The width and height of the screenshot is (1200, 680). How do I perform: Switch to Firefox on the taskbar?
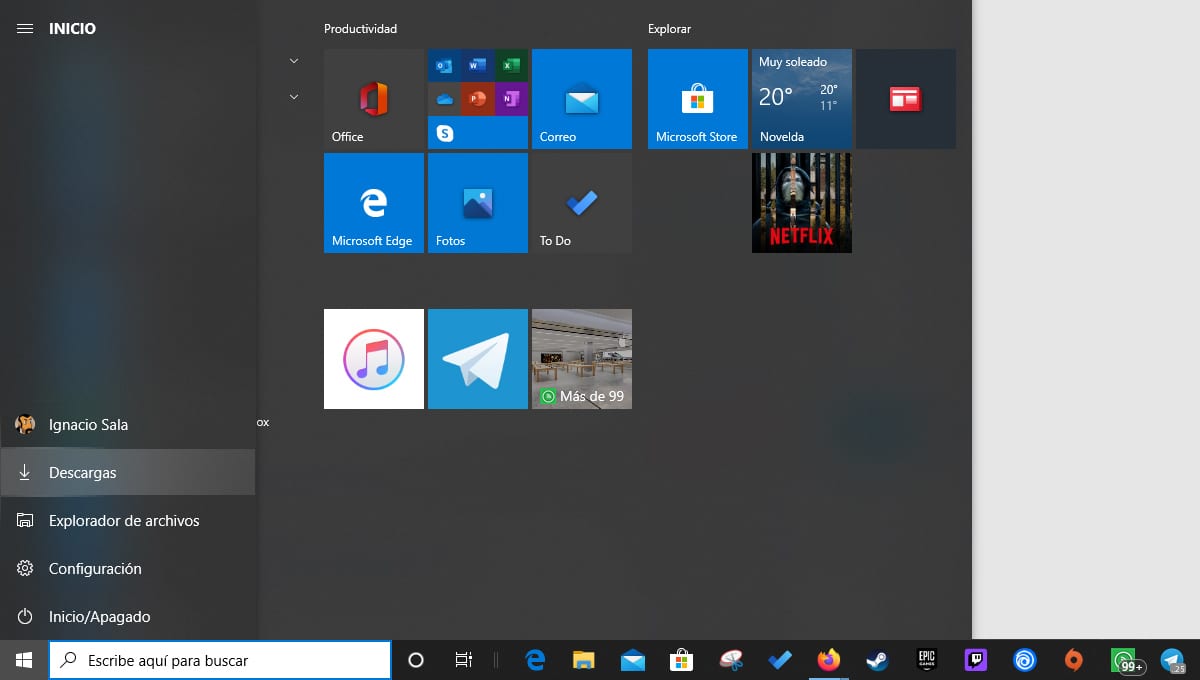(828, 660)
